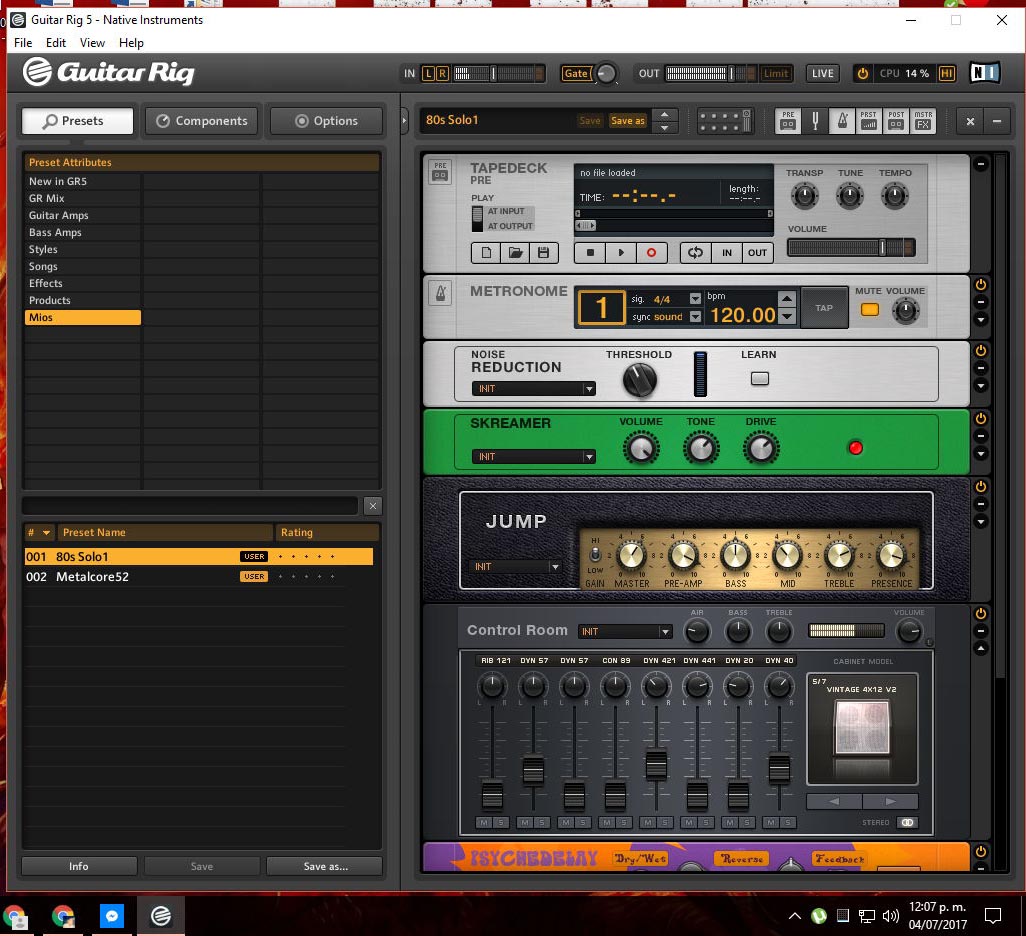The height and width of the screenshot is (936, 1026).
Task: Turn off Noise Reduction module power
Action: click(x=981, y=350)
